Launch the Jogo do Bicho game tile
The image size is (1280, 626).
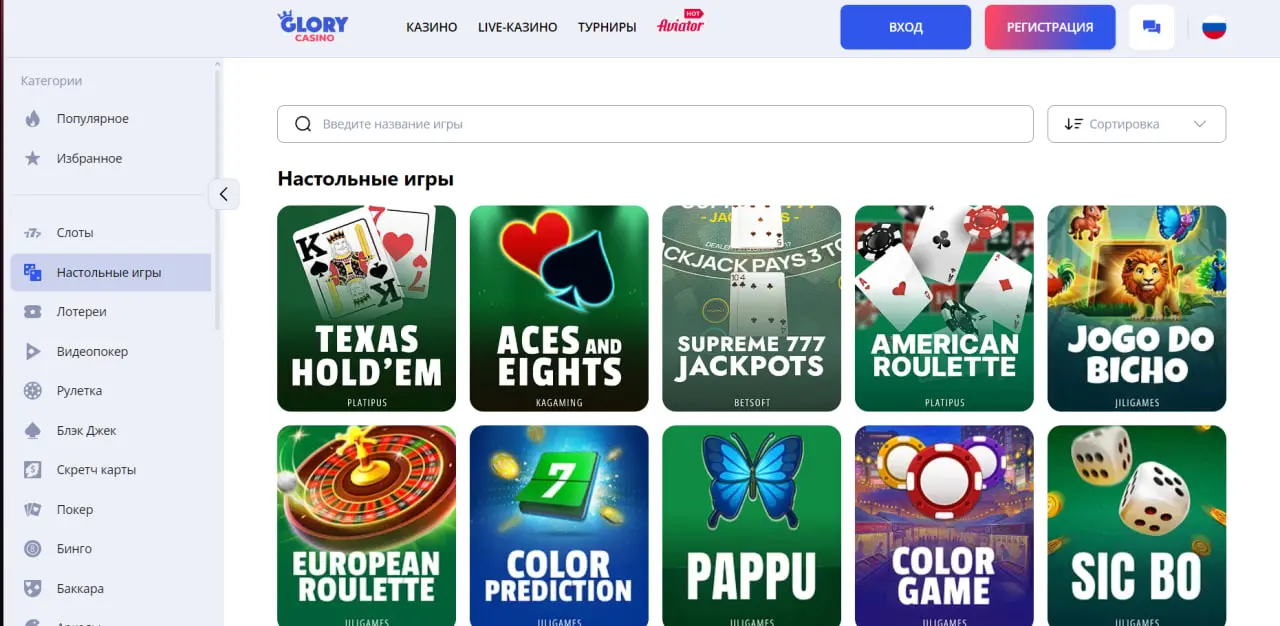(x=1136, y=308)
